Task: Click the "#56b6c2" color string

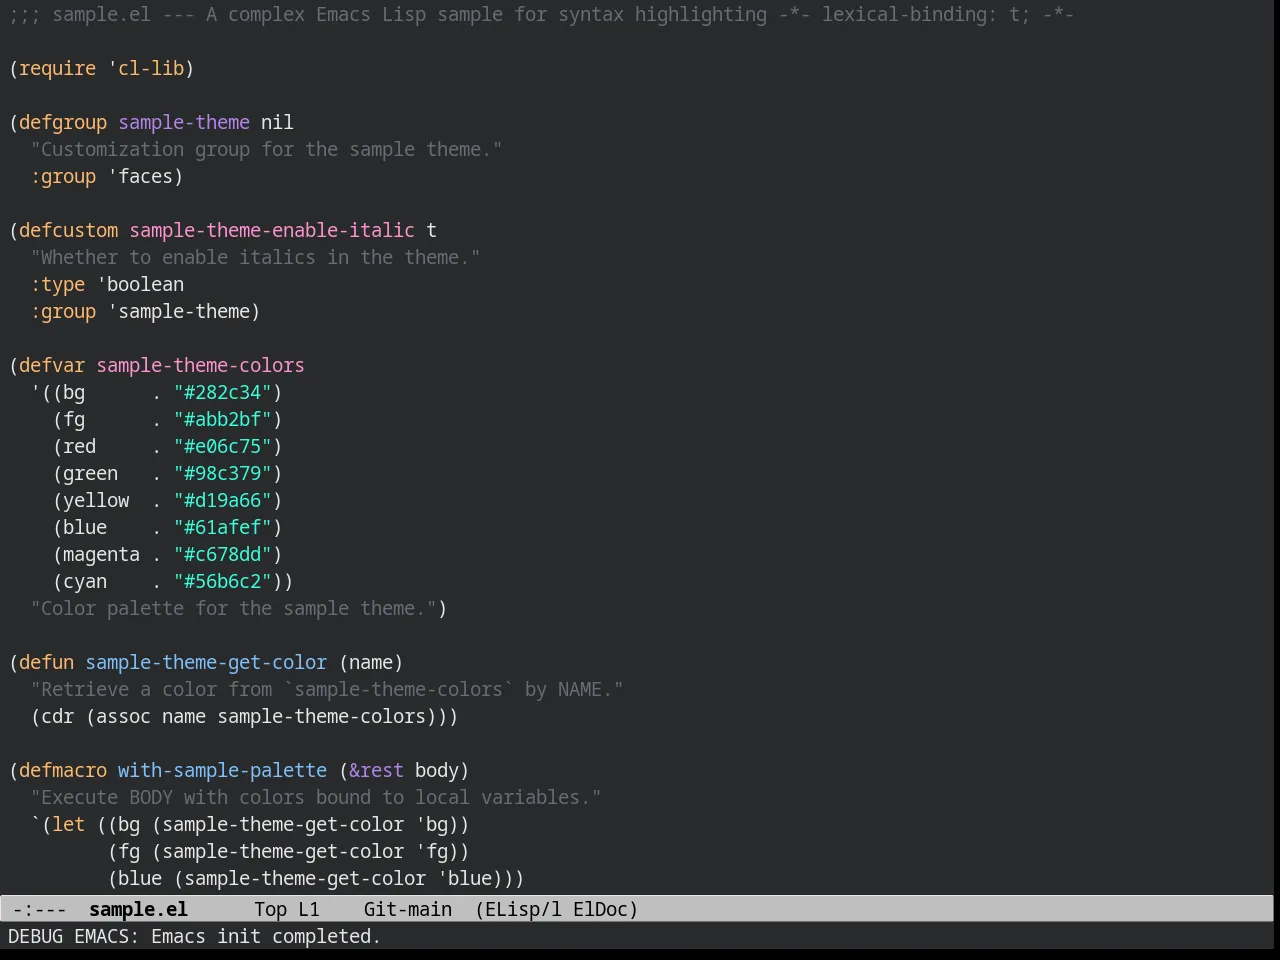Action: 223,581
